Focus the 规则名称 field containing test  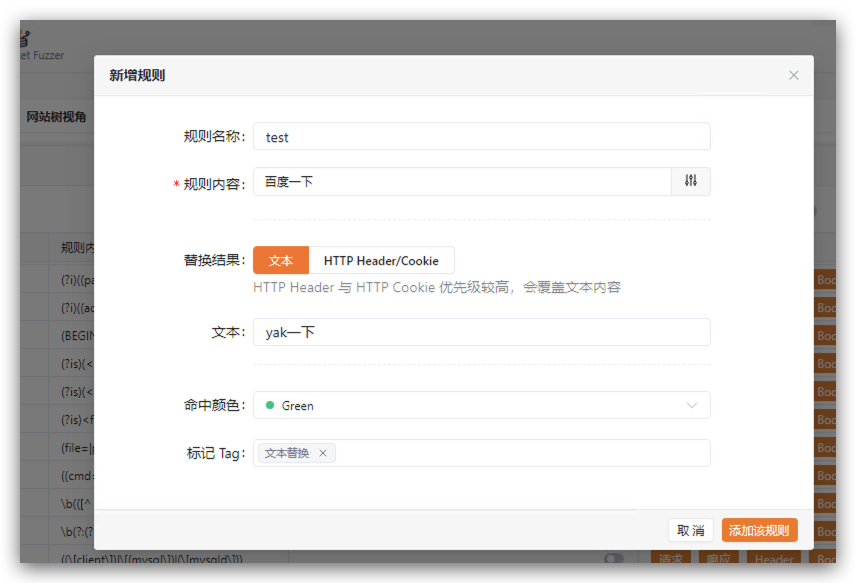(481, 137)
